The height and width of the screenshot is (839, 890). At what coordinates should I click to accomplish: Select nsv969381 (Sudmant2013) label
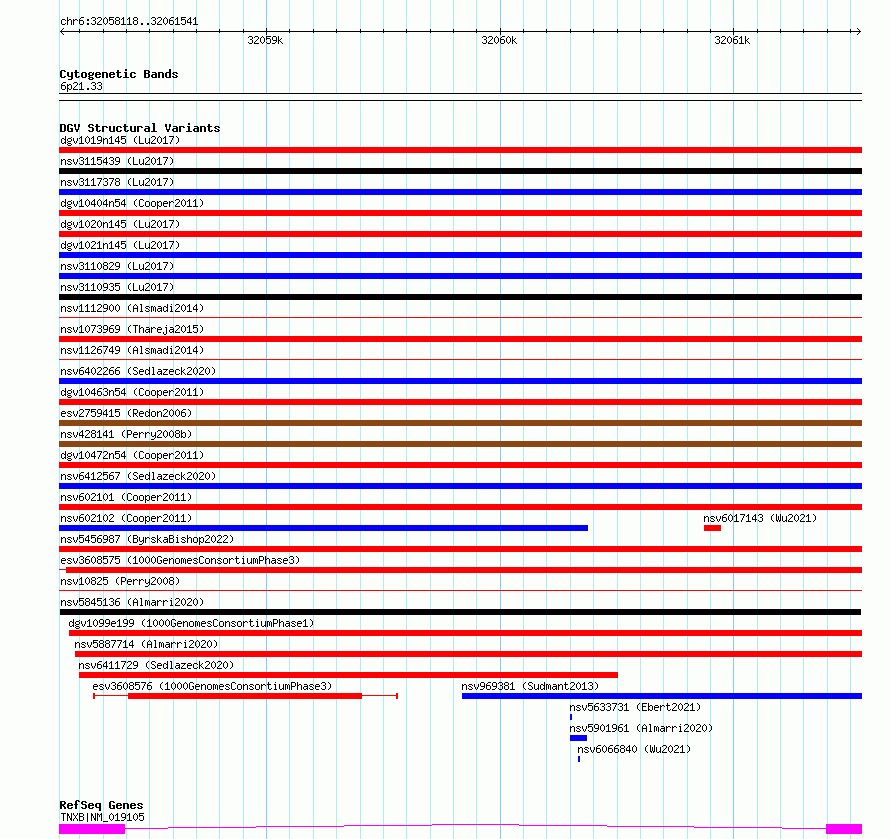[530, 686]
